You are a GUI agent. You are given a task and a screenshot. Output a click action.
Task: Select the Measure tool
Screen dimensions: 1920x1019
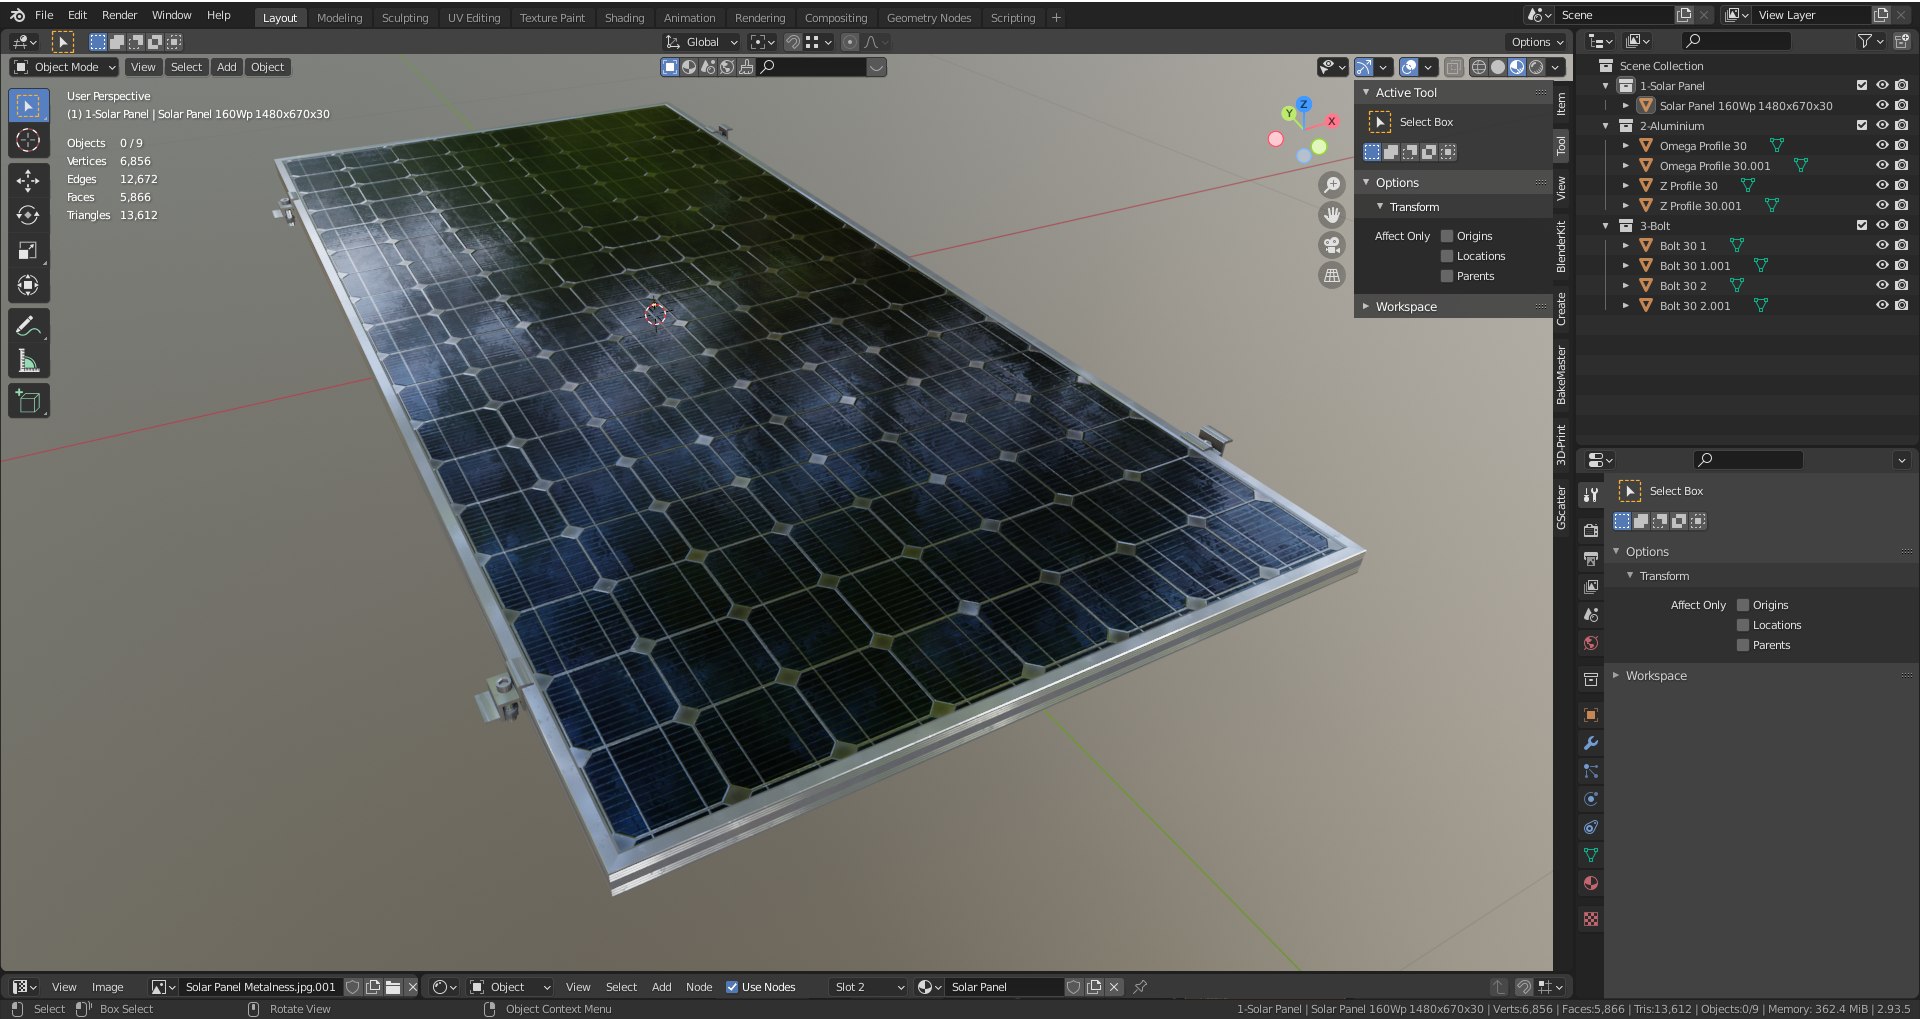[28, 361]
